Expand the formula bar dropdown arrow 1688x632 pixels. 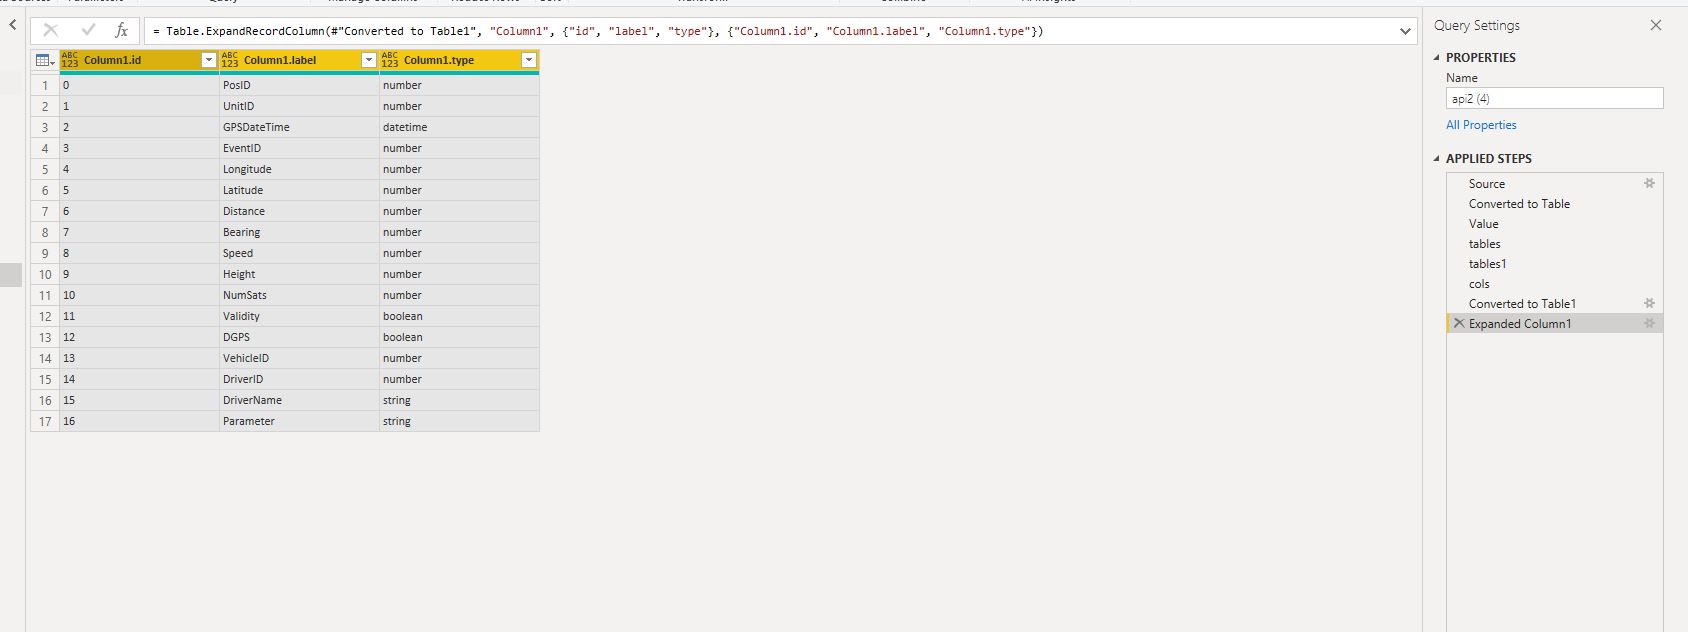pos(1405,31)
